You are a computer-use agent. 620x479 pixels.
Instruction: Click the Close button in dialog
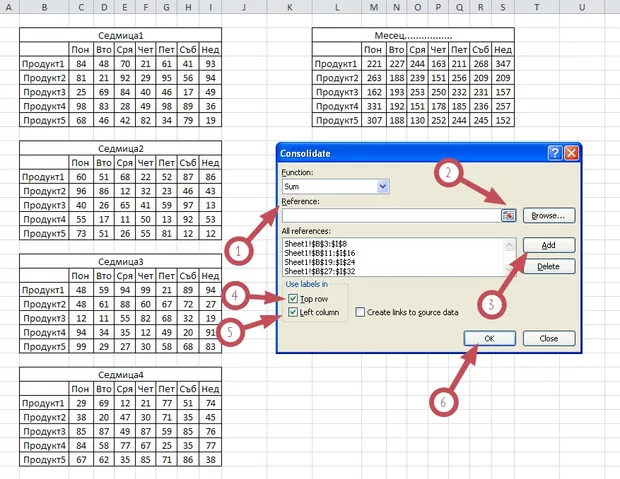tap(548, 339)
